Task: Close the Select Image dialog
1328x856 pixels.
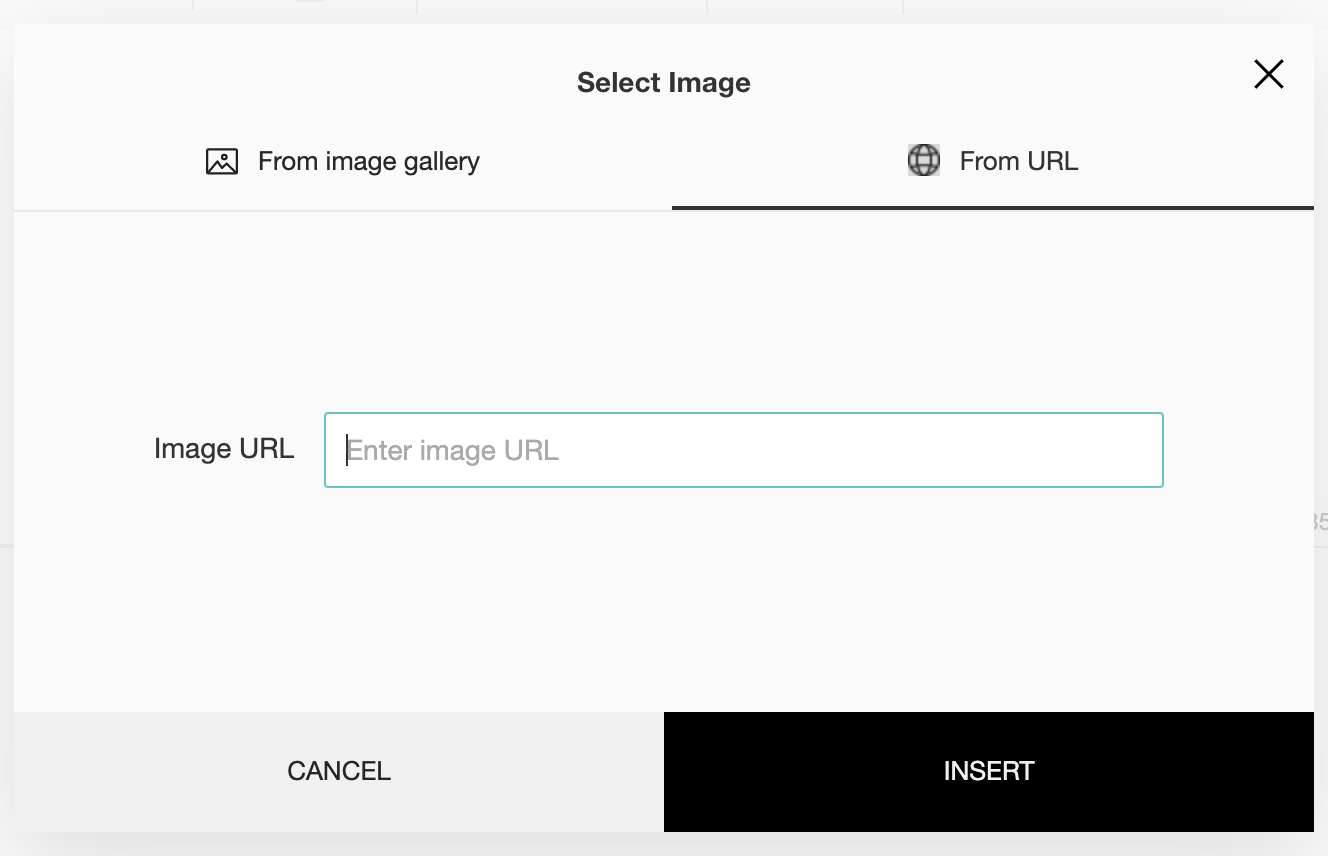Action: (1268, 74)
